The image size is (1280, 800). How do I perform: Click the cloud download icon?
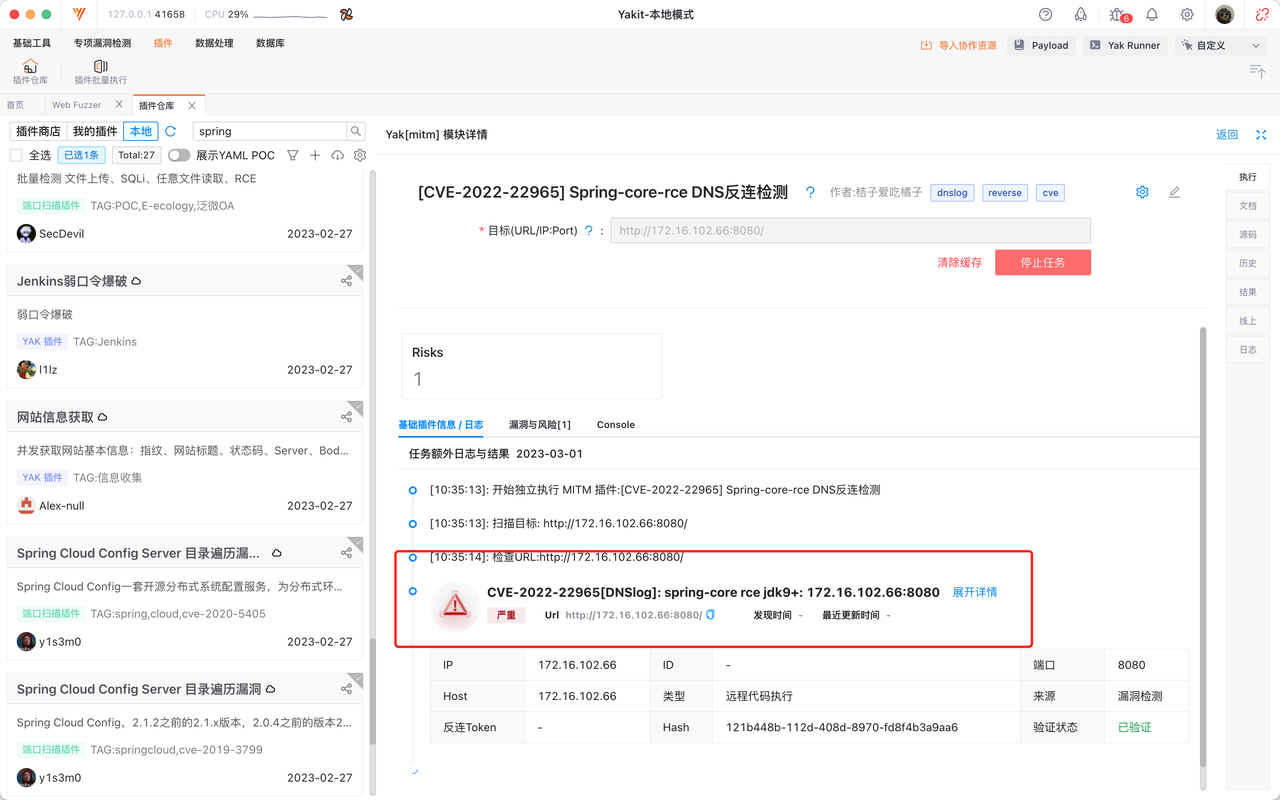pos(337,155)
